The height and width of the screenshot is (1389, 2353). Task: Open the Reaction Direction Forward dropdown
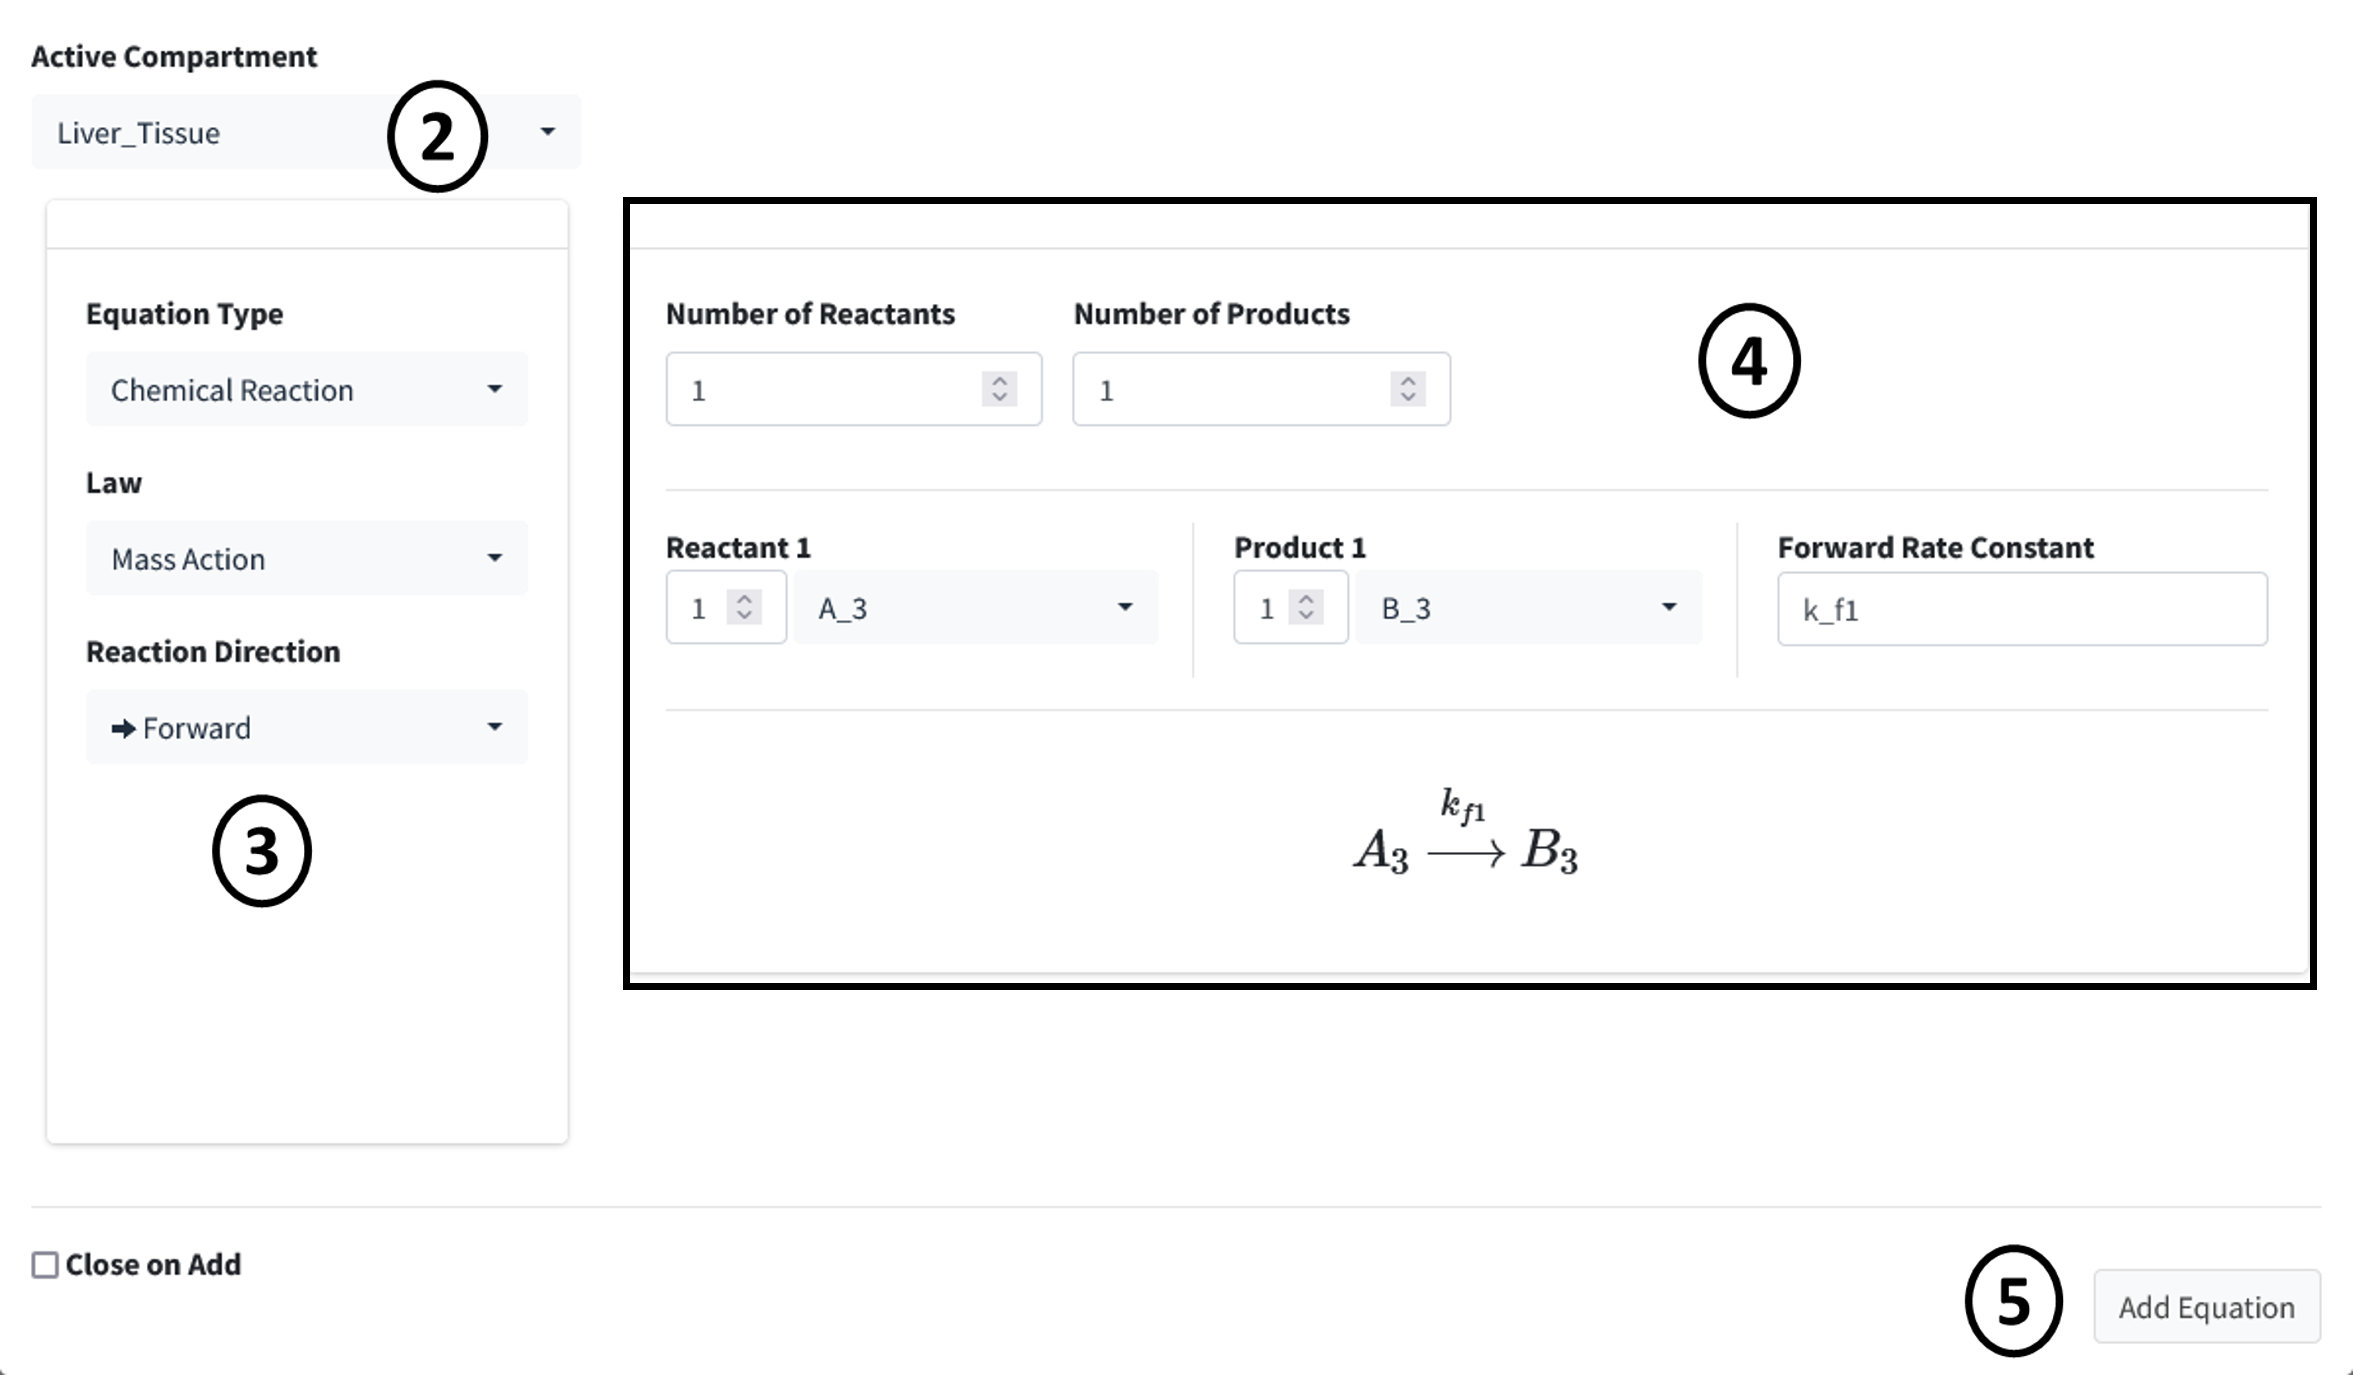pos(307,727)
